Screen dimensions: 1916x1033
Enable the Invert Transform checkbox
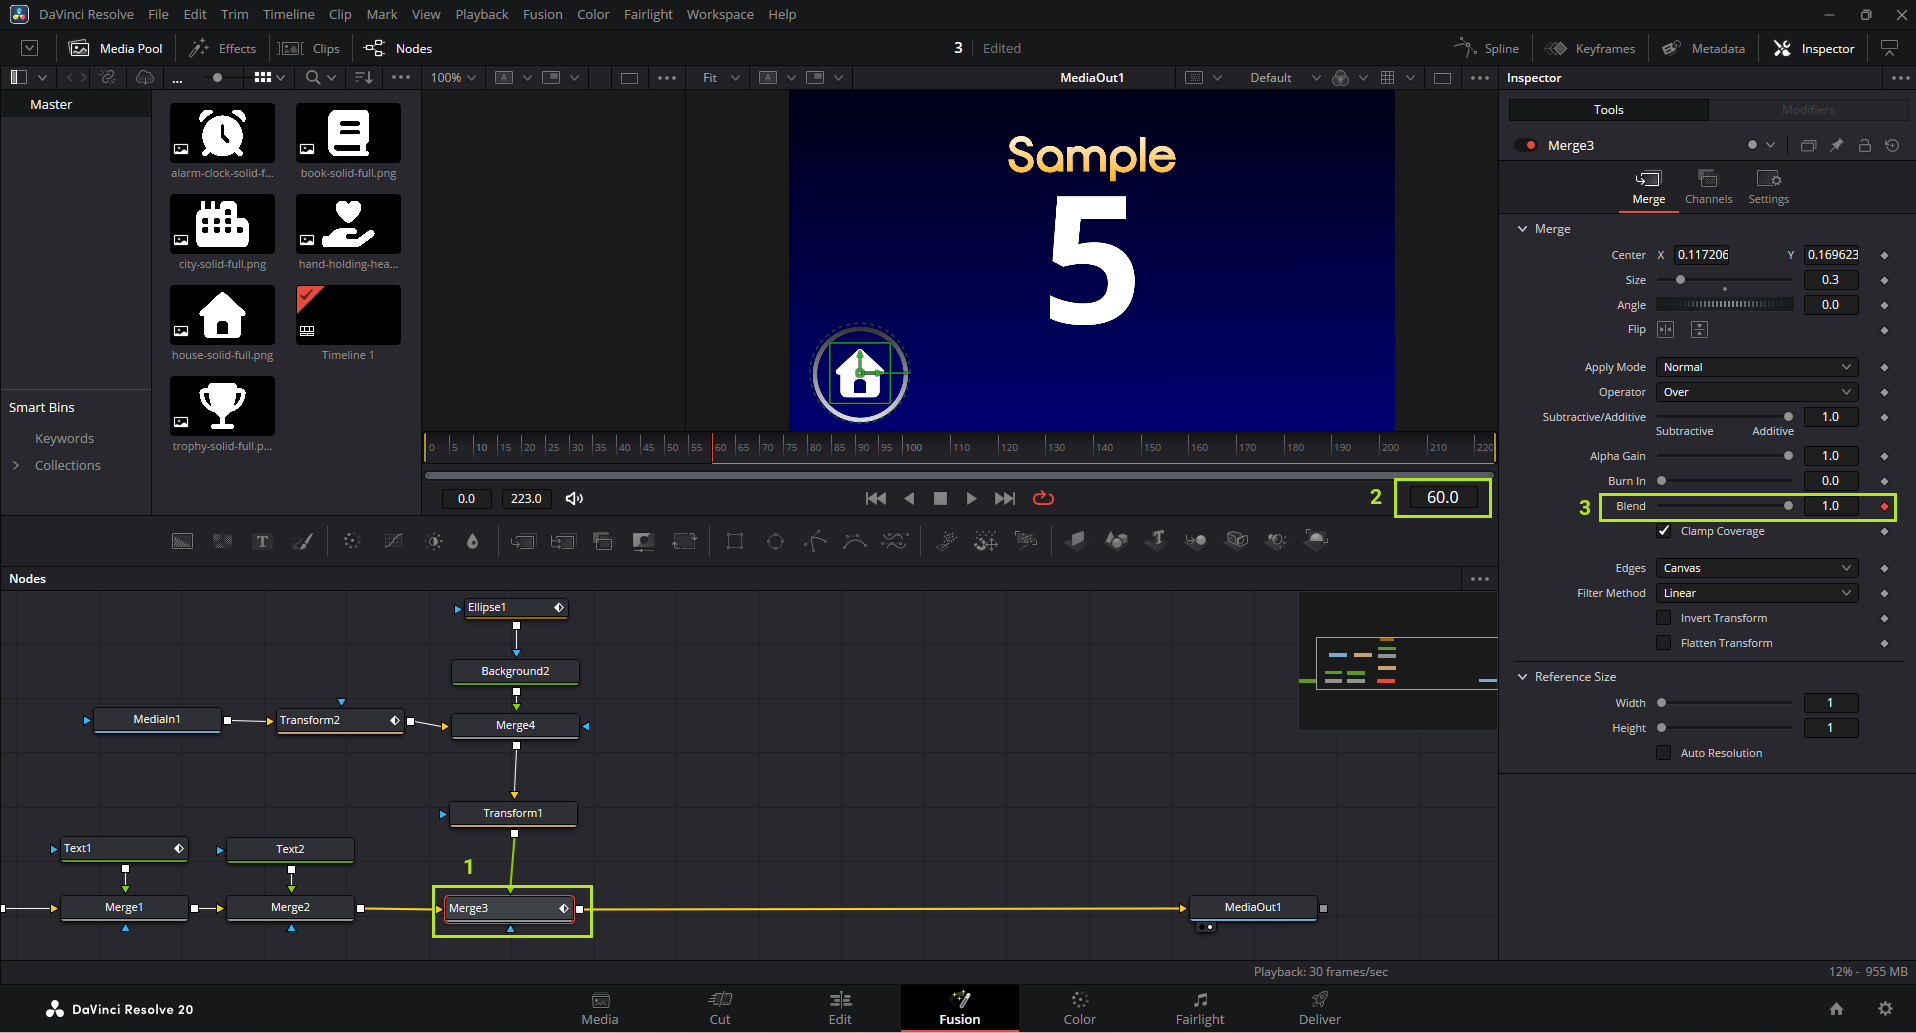pyautogui.click(x=1664, y=618)
